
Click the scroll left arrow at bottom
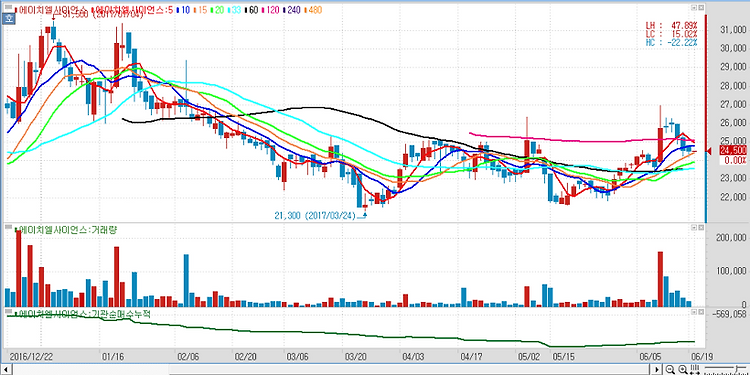tap(6, 369)
